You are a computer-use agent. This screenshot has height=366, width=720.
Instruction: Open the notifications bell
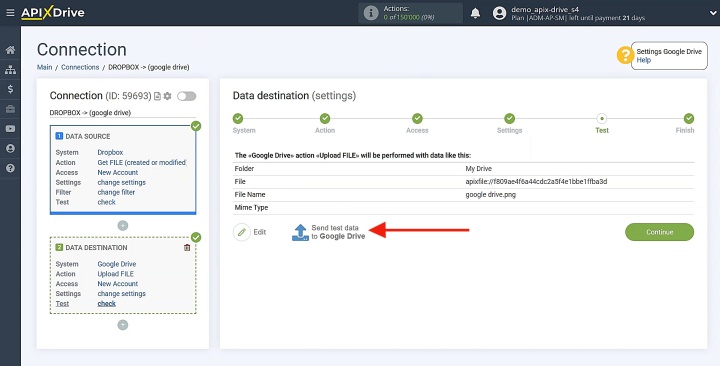(475, 13)
